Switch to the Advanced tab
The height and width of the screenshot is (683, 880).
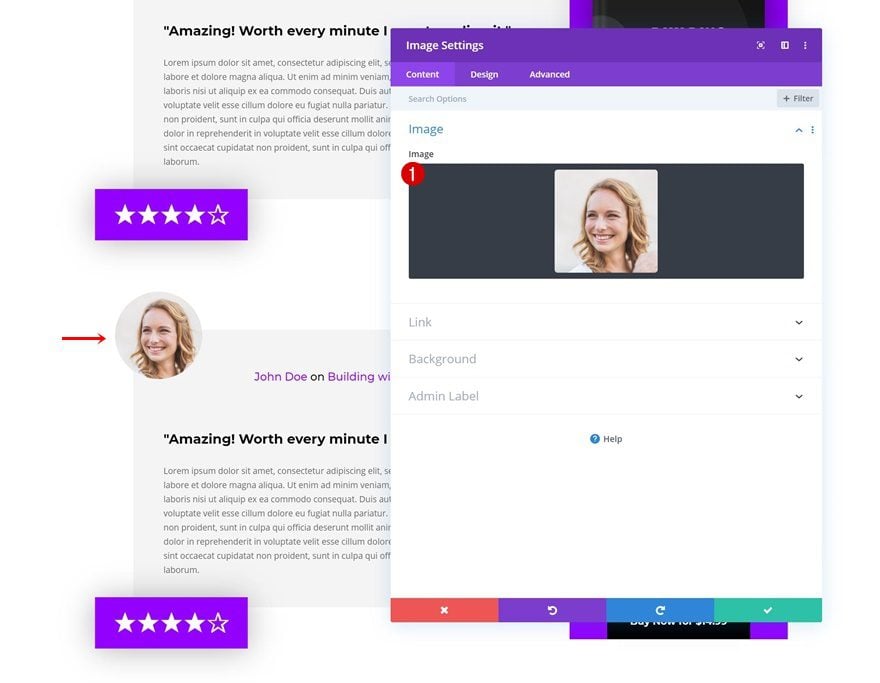549,74
